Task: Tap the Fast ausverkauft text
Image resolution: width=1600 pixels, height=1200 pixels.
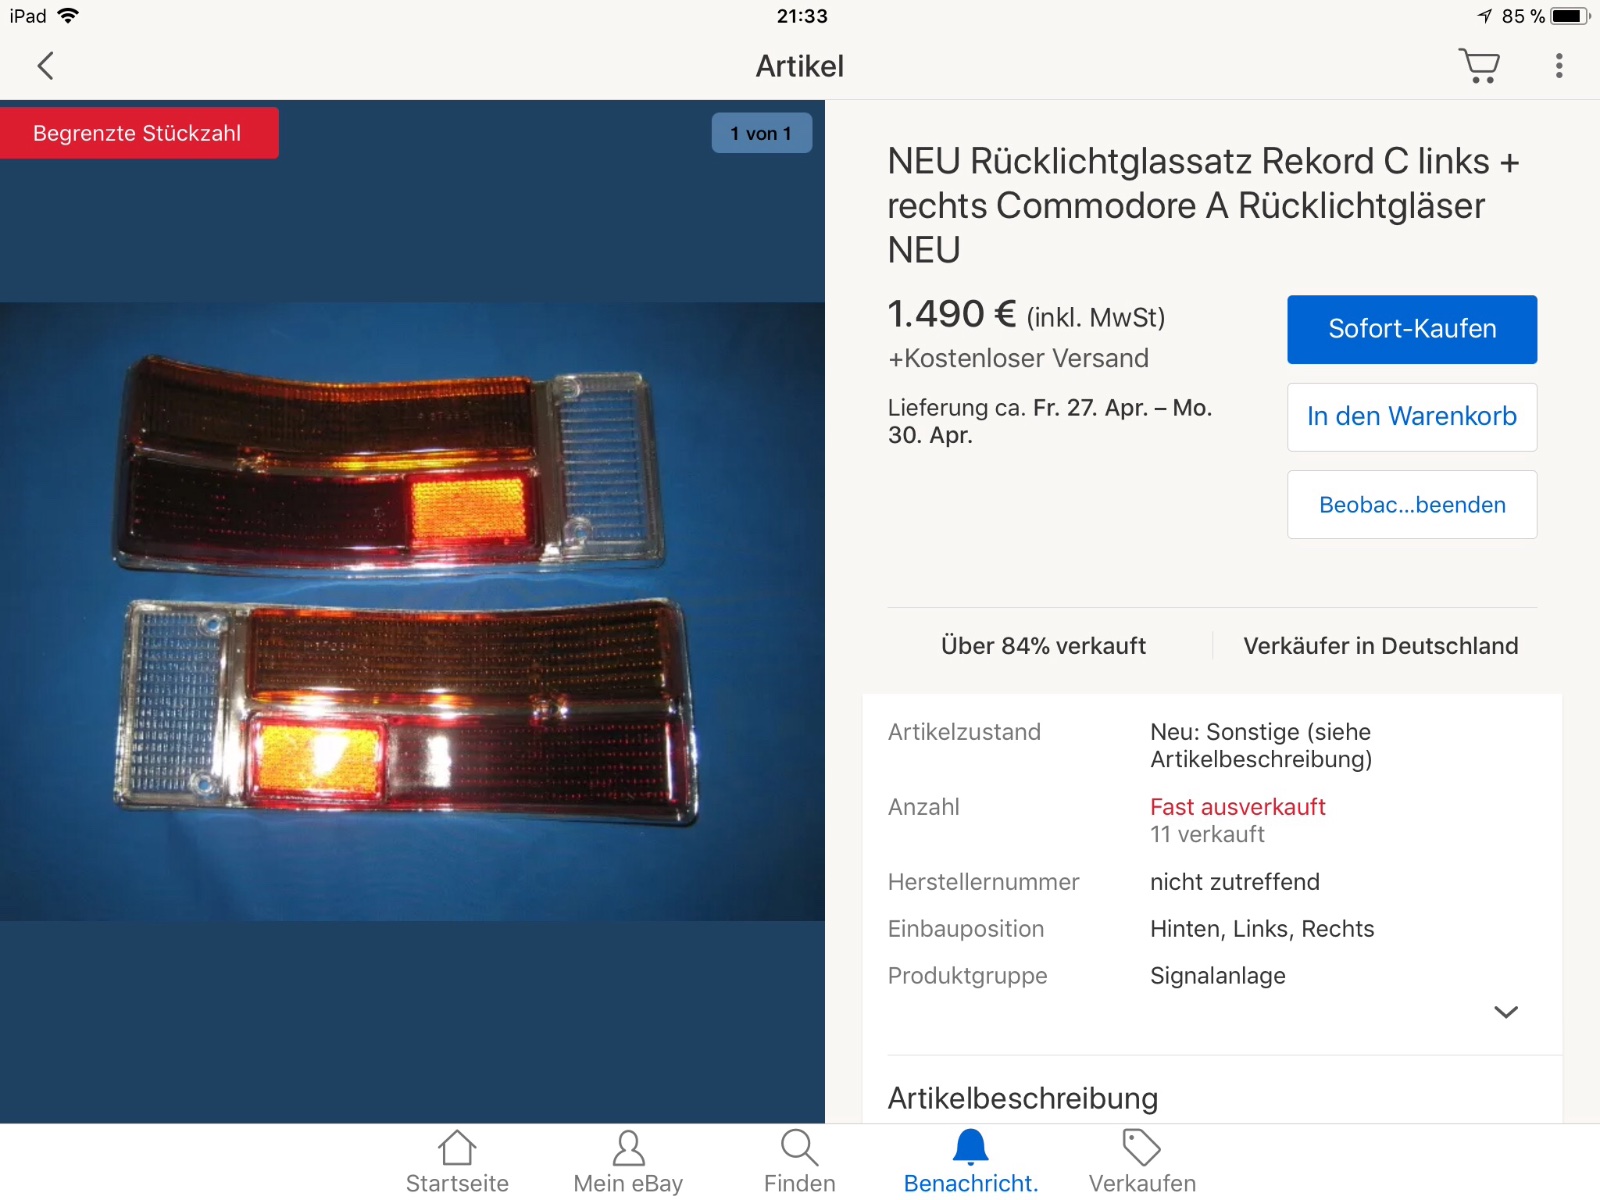Action: point(1238,807)
